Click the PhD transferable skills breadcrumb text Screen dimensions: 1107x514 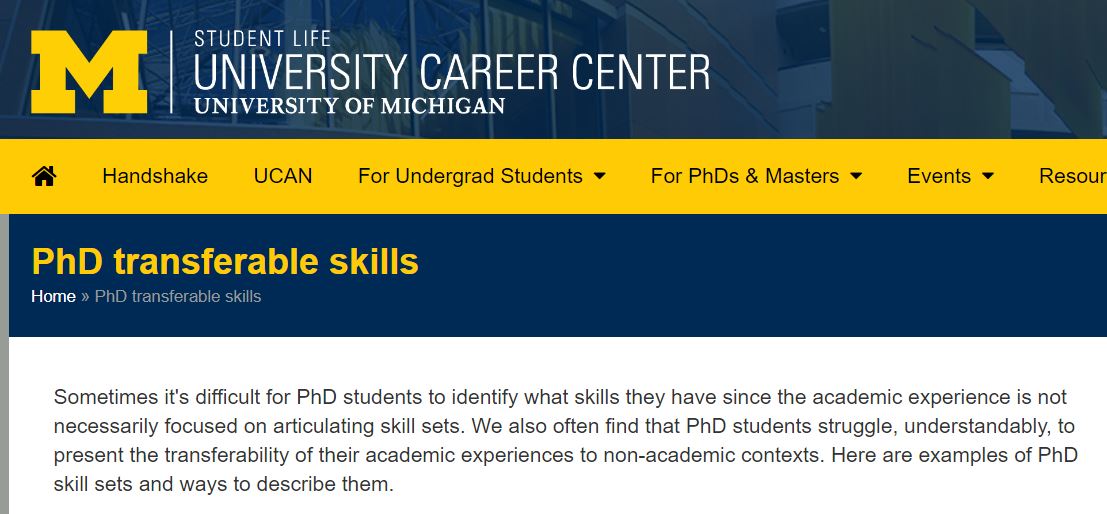click(x=177, y=296)
